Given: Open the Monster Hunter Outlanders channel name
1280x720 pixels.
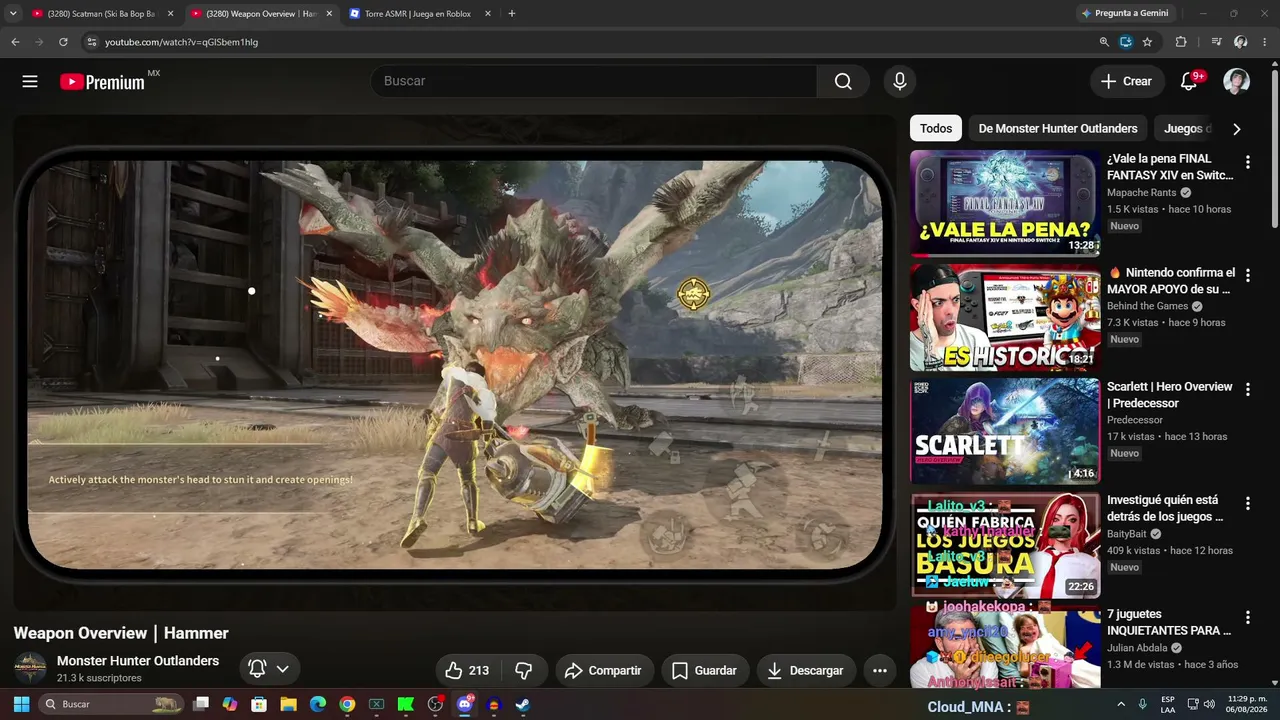Looking at the screenshot, I should click(x=138, y=661).
